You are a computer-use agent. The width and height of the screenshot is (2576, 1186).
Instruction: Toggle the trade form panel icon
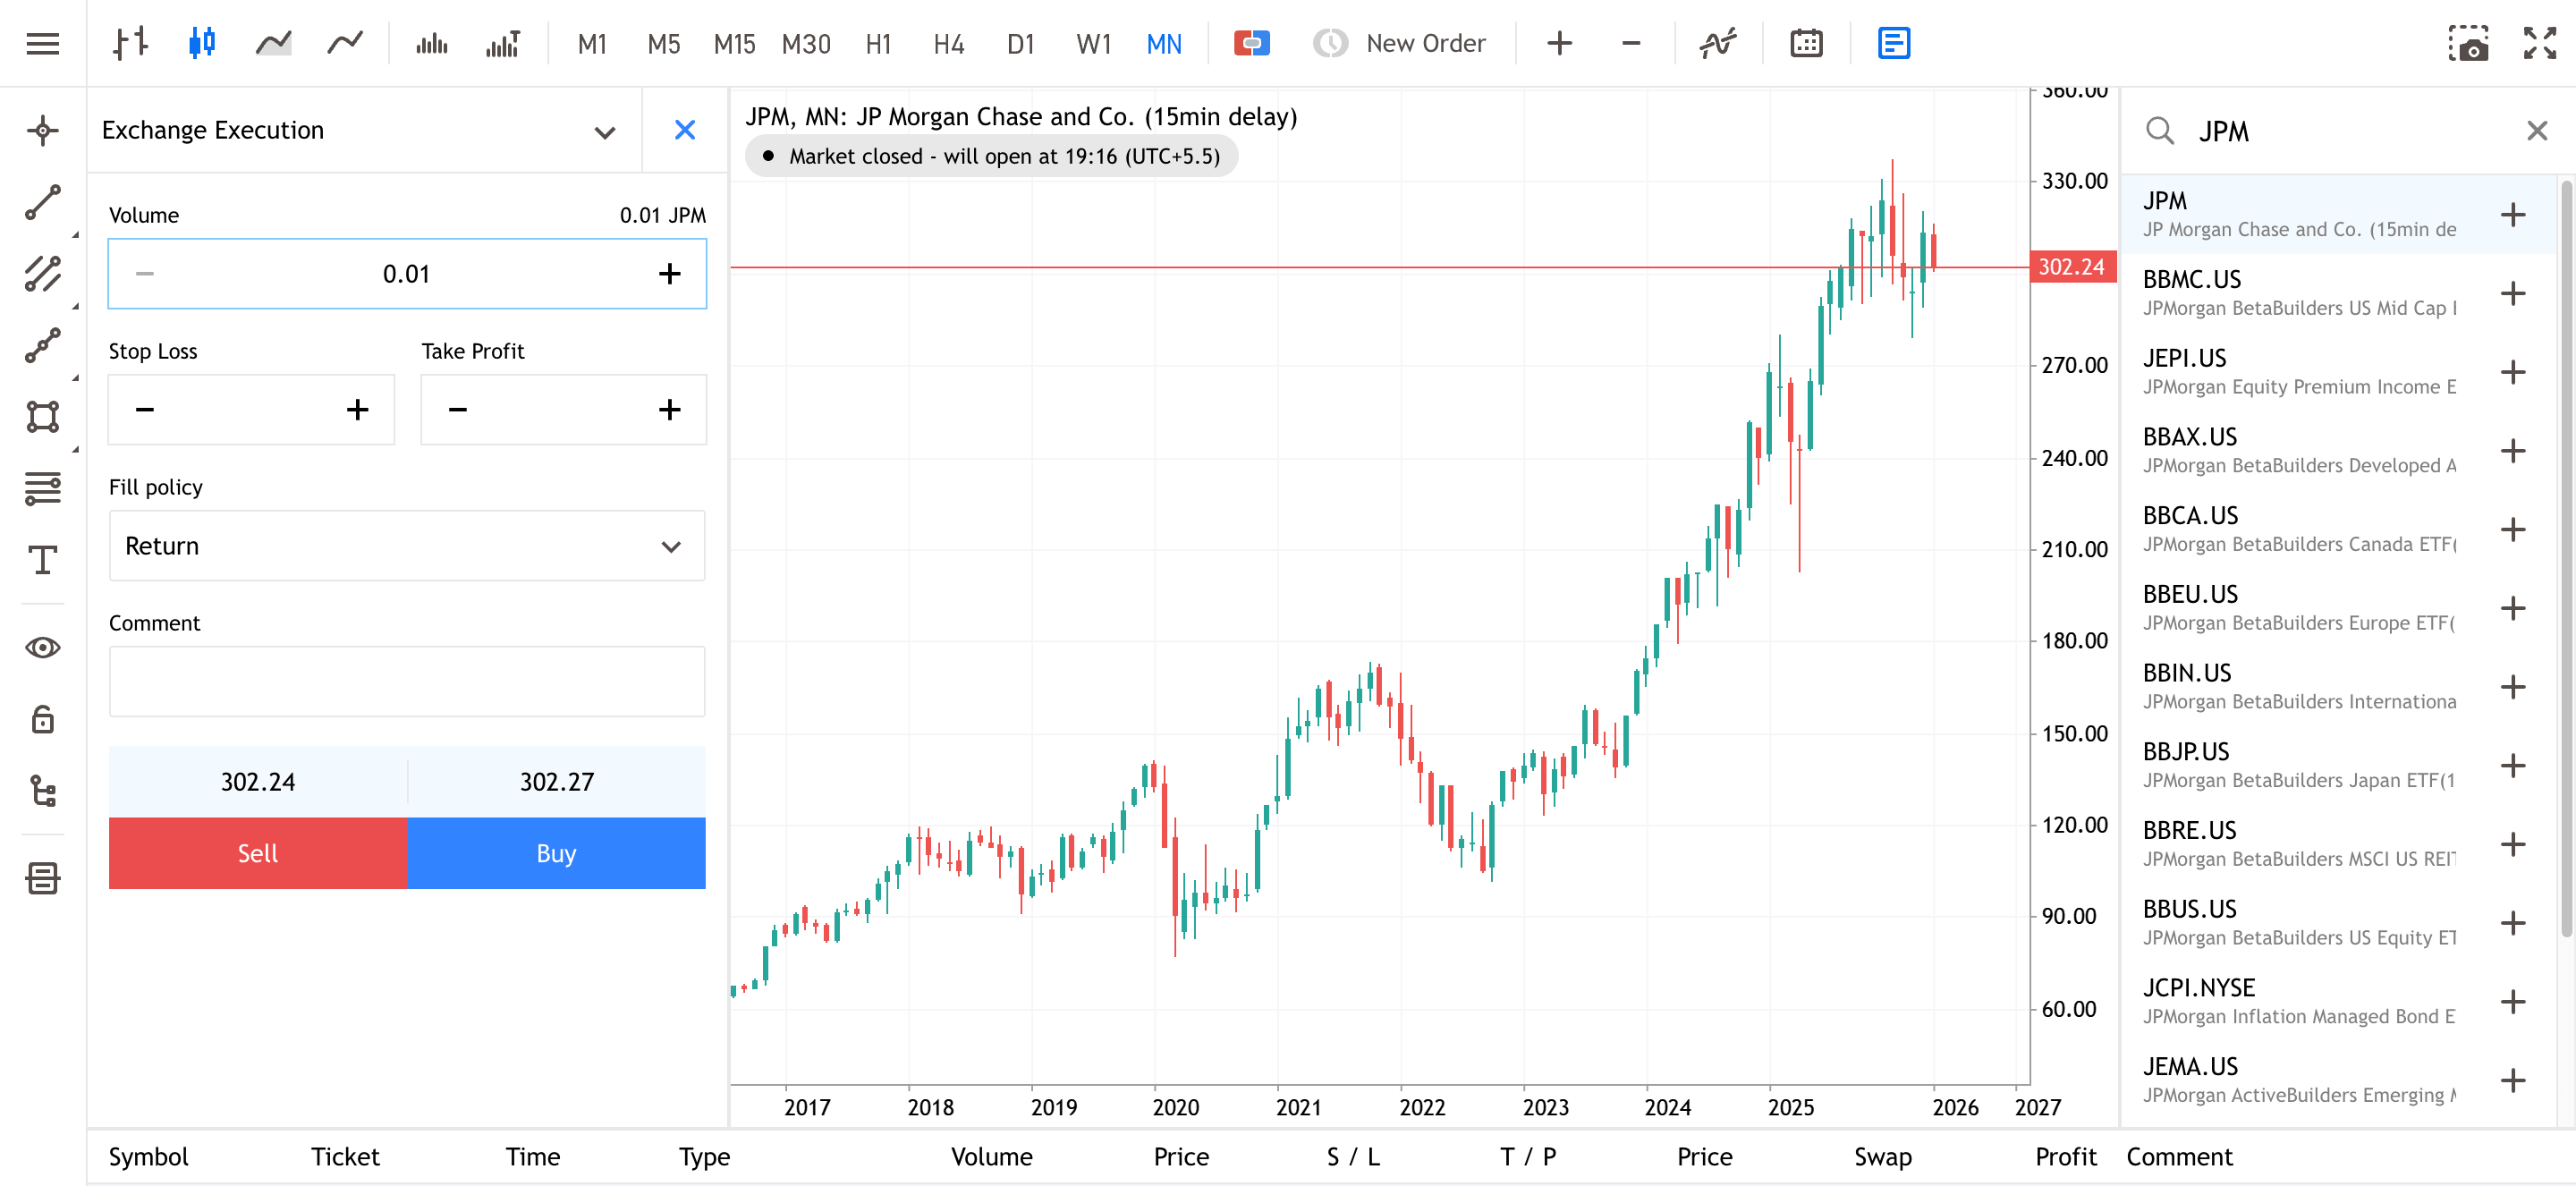click(x=1894, y=43)
